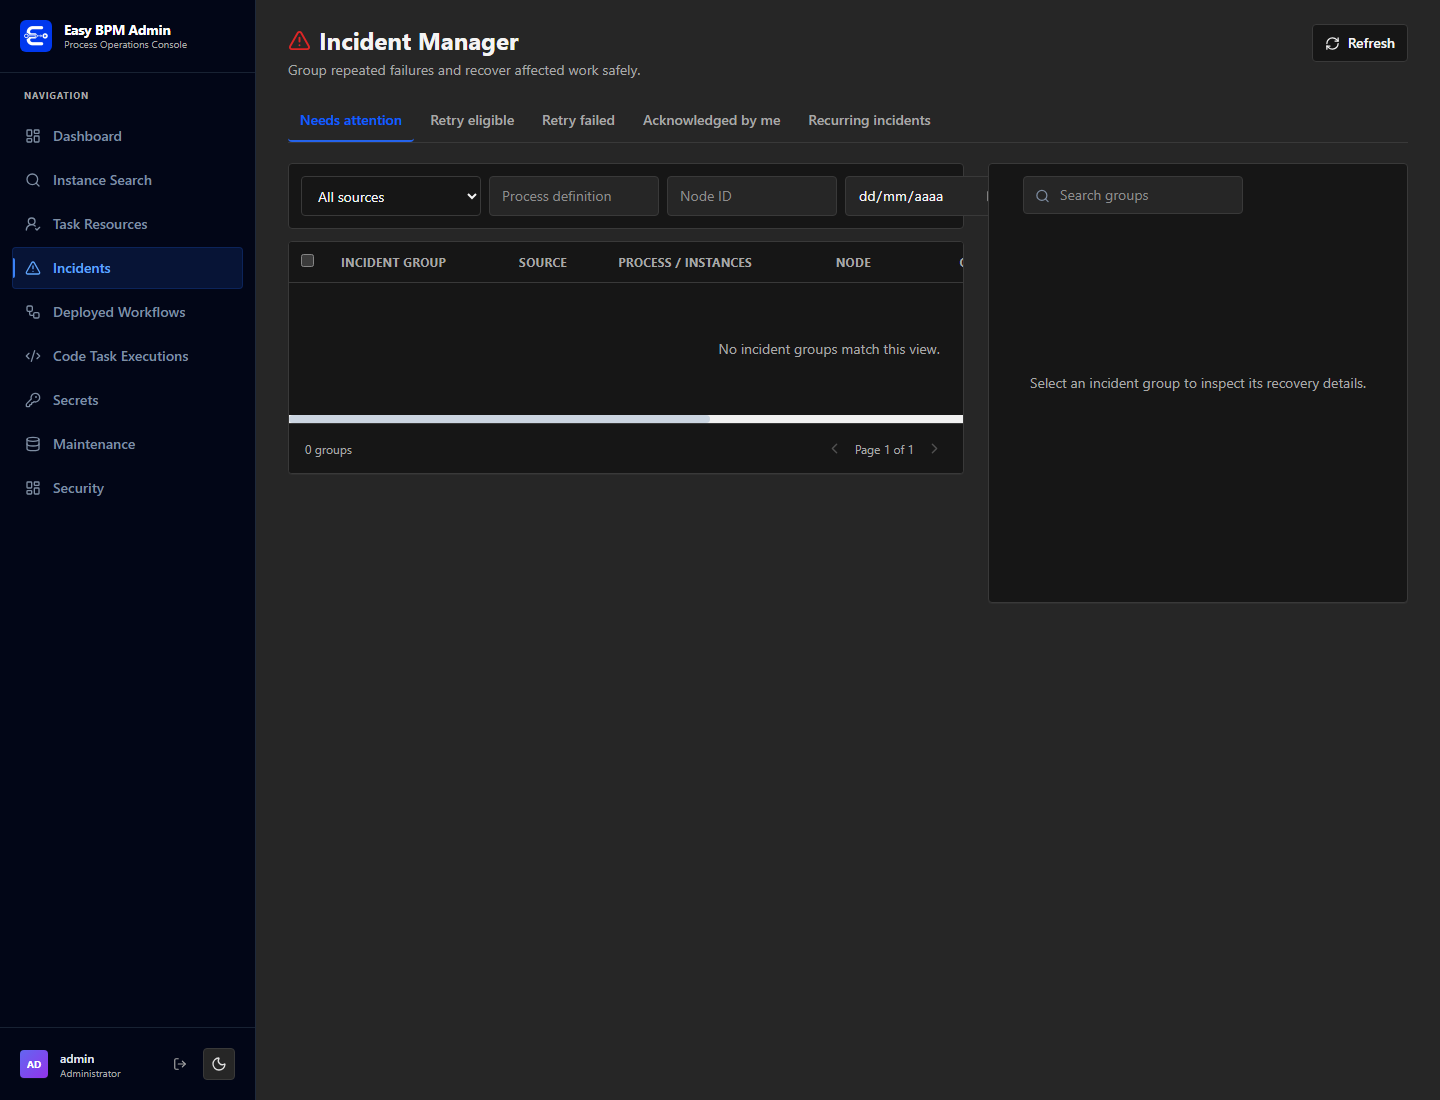
Task: Click the dd/mm/aaaa date field
Action: 915,196
